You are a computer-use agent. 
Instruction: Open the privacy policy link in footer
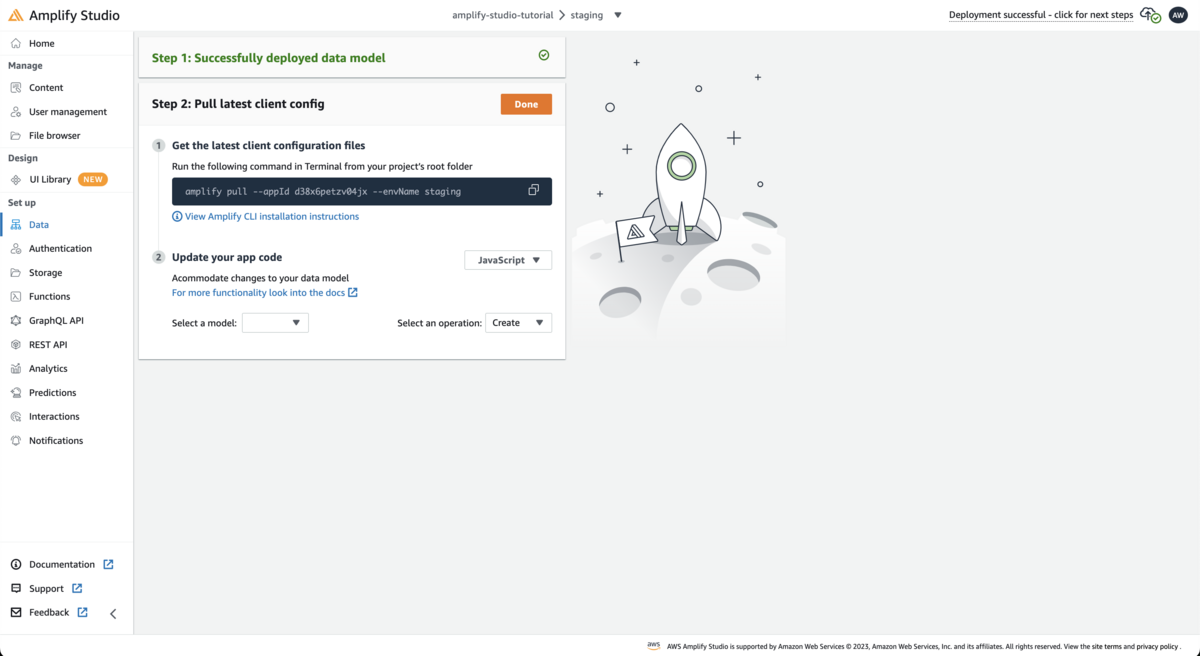pos(1157,647)
